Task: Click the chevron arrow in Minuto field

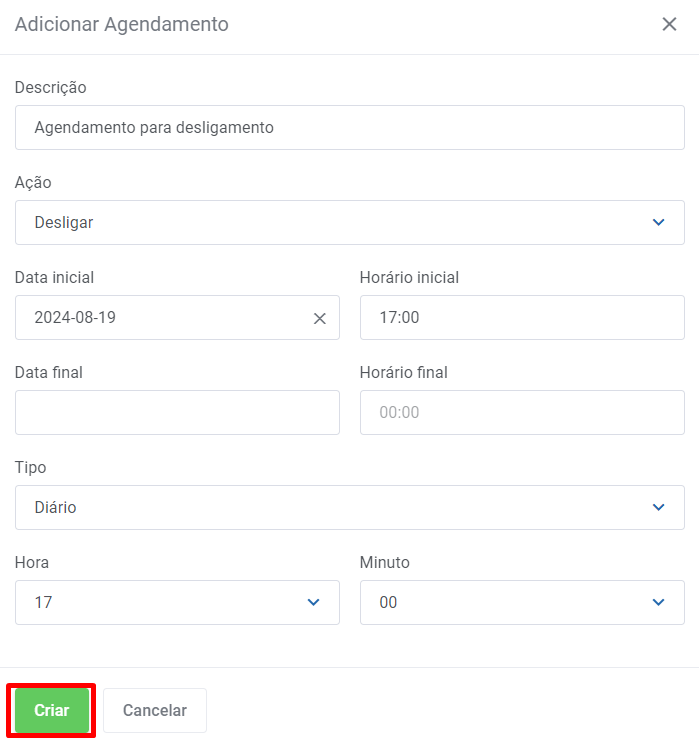Action: click(x=658, y=602)
